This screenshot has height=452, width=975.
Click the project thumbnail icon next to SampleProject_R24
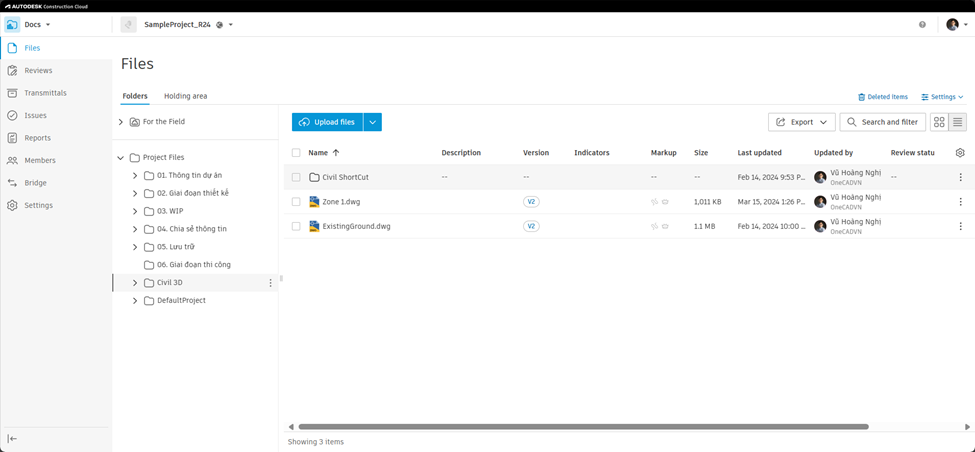[x=129, y=25]
